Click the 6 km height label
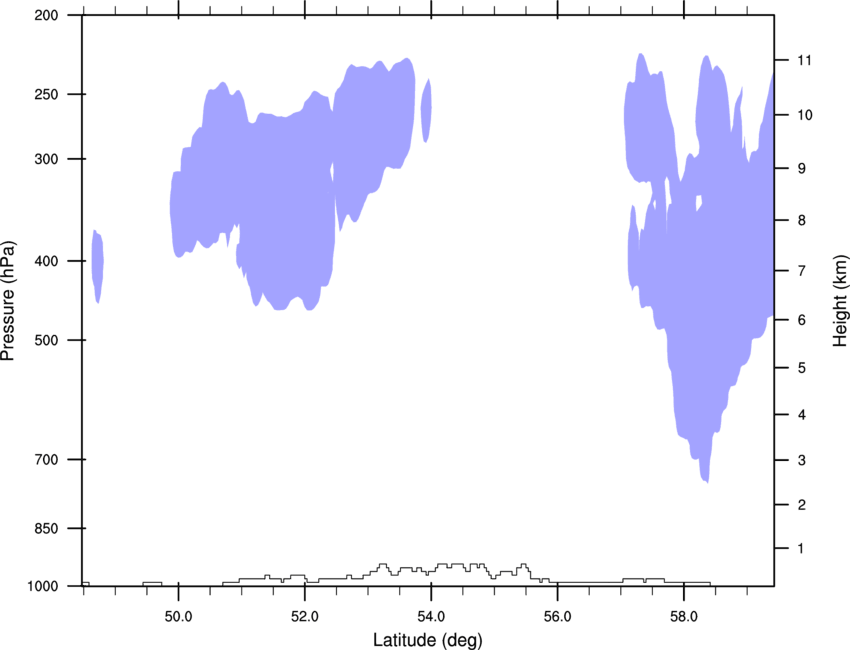This screenshot has height=650, width=850. tap(802, 320)
